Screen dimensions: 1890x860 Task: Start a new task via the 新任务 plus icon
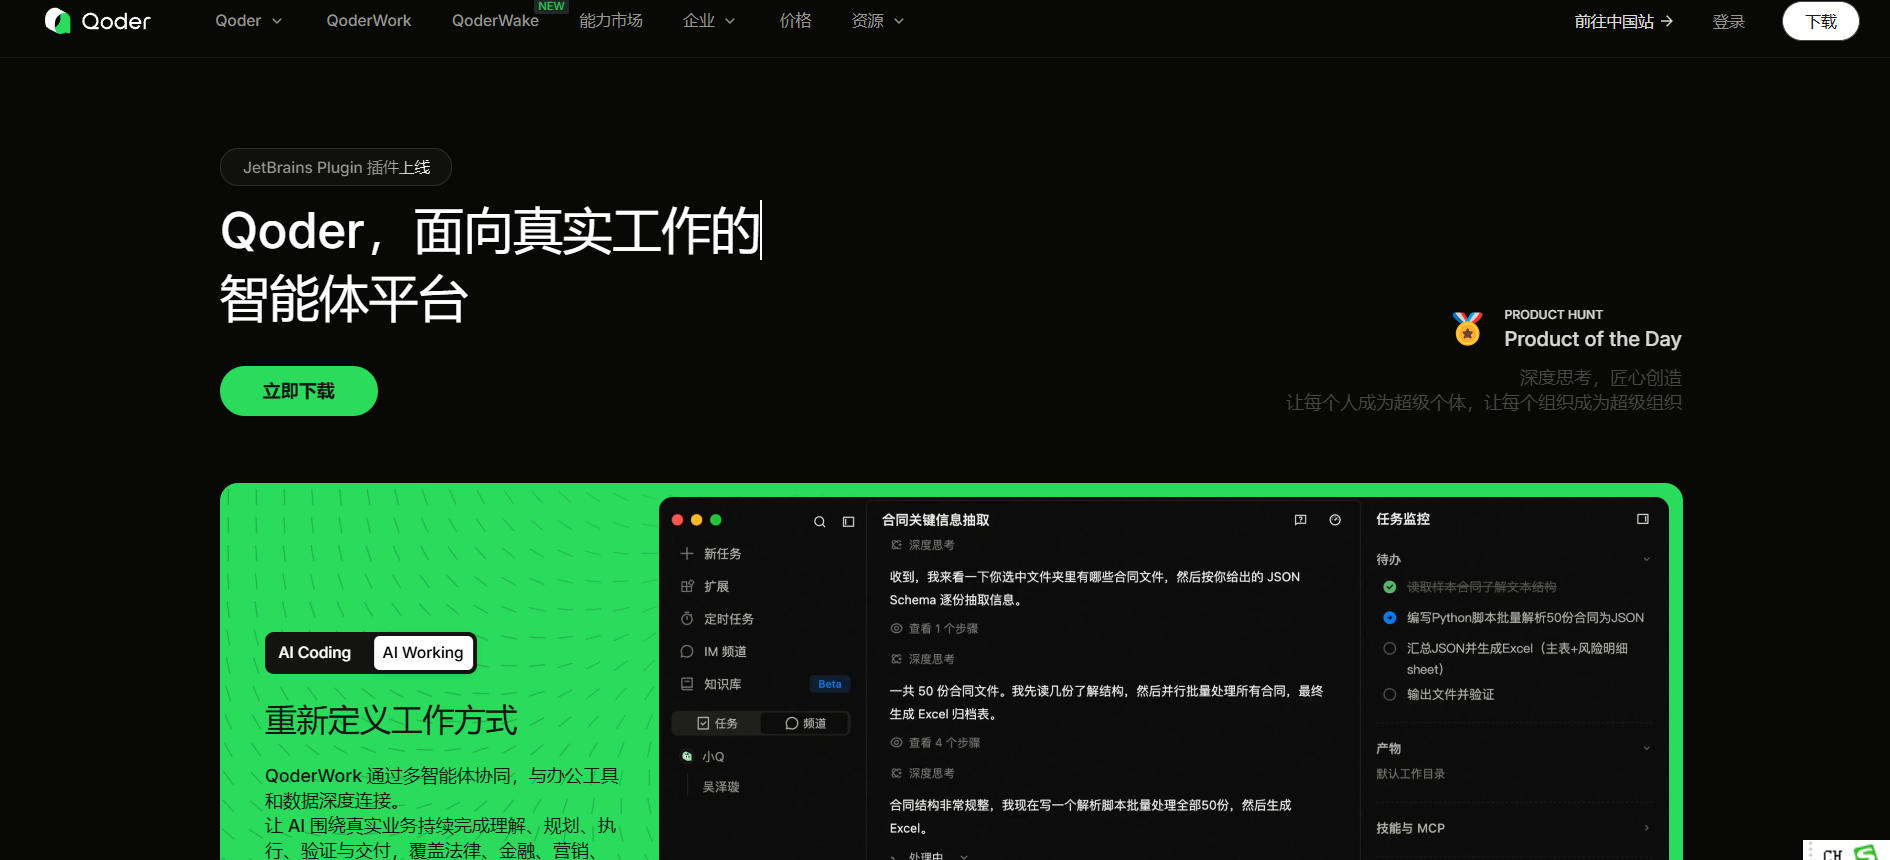(x=687, y=553)
